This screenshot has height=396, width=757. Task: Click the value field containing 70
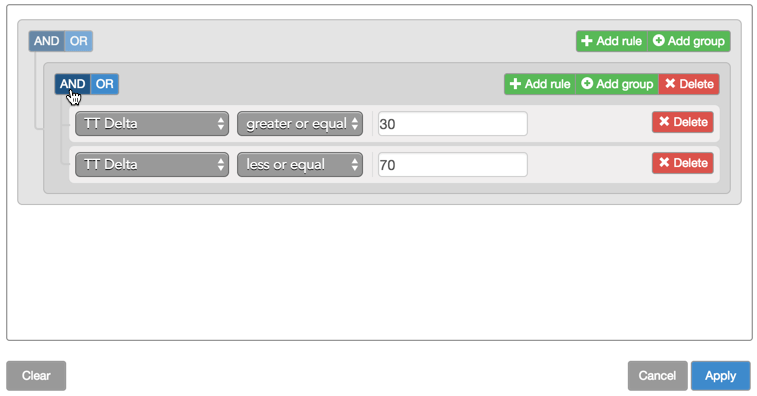pyautogui.click(x=452, y=165)
